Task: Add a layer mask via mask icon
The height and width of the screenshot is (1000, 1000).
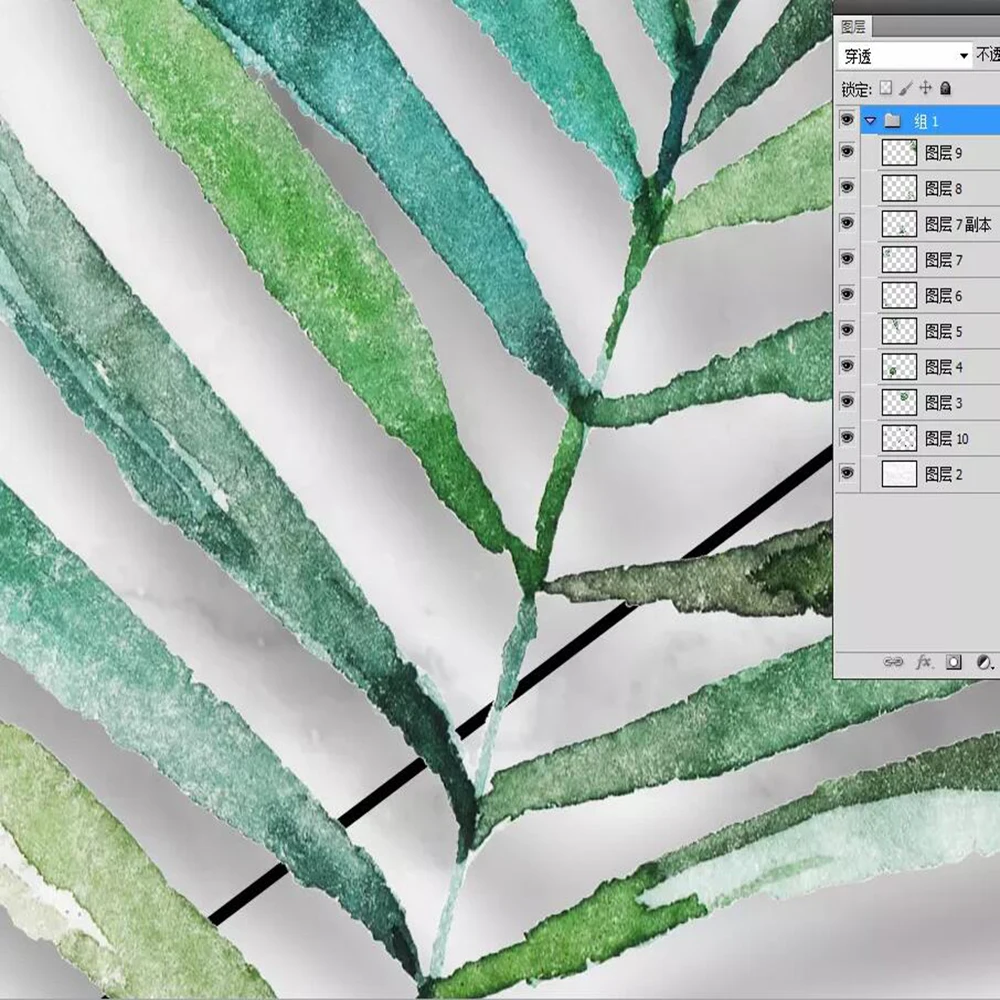Action: (953, 662)
